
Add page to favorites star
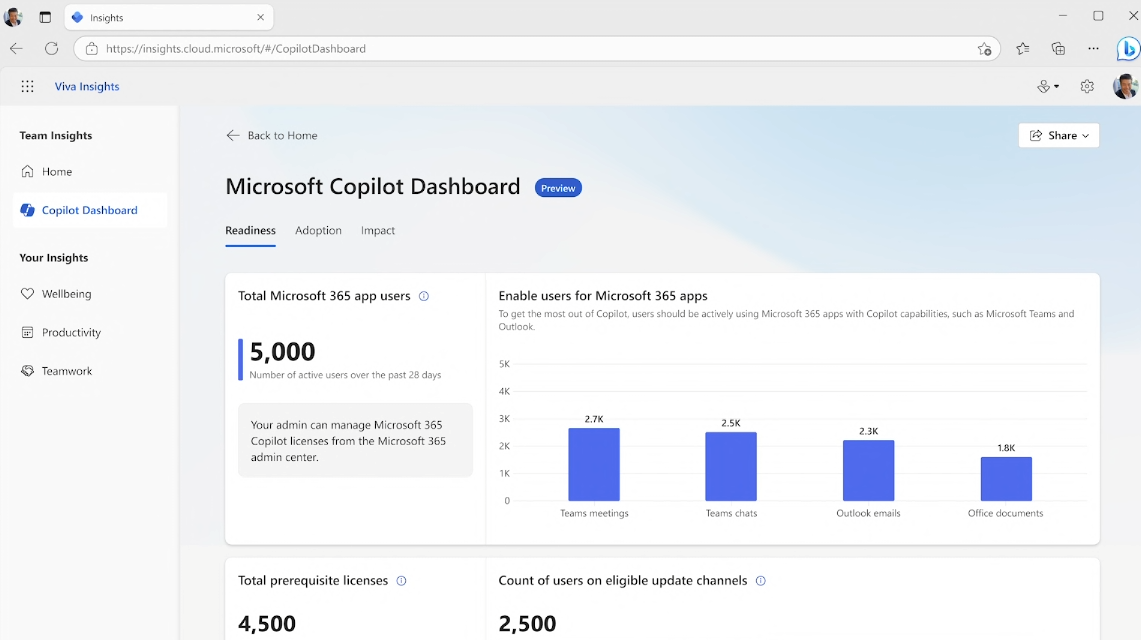[985, 49]
